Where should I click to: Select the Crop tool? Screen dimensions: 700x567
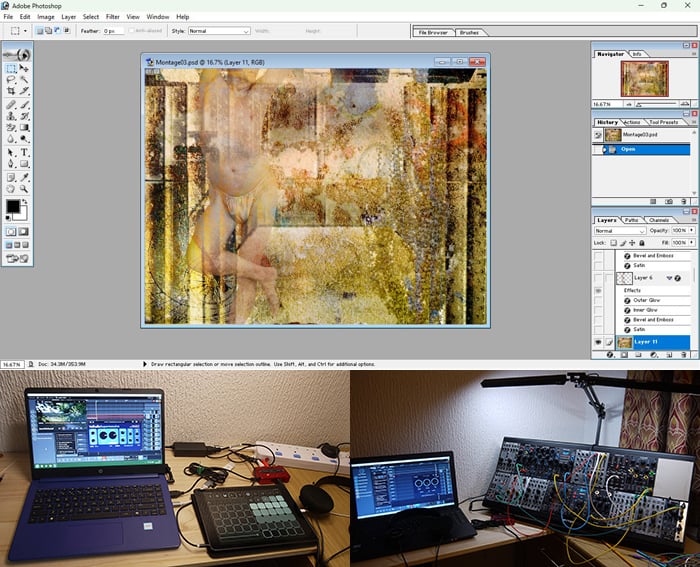pos(11,91)
